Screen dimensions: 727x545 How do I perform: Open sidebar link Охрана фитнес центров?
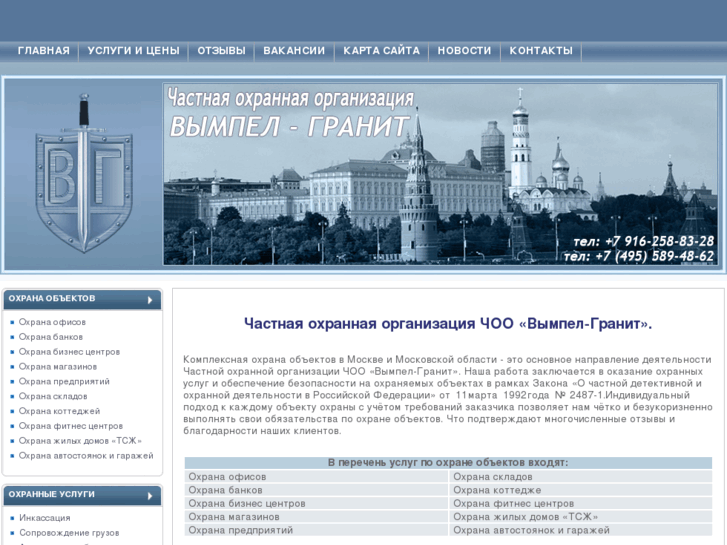(70, 426)
